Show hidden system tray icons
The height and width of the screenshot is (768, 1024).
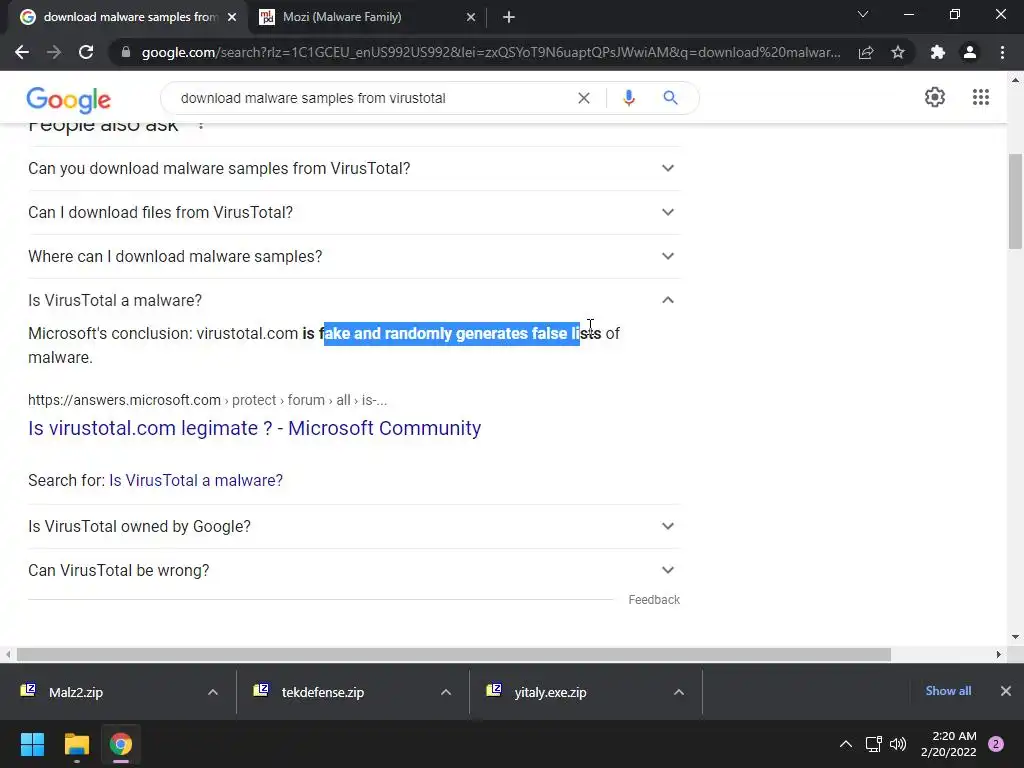click(845, 744)
